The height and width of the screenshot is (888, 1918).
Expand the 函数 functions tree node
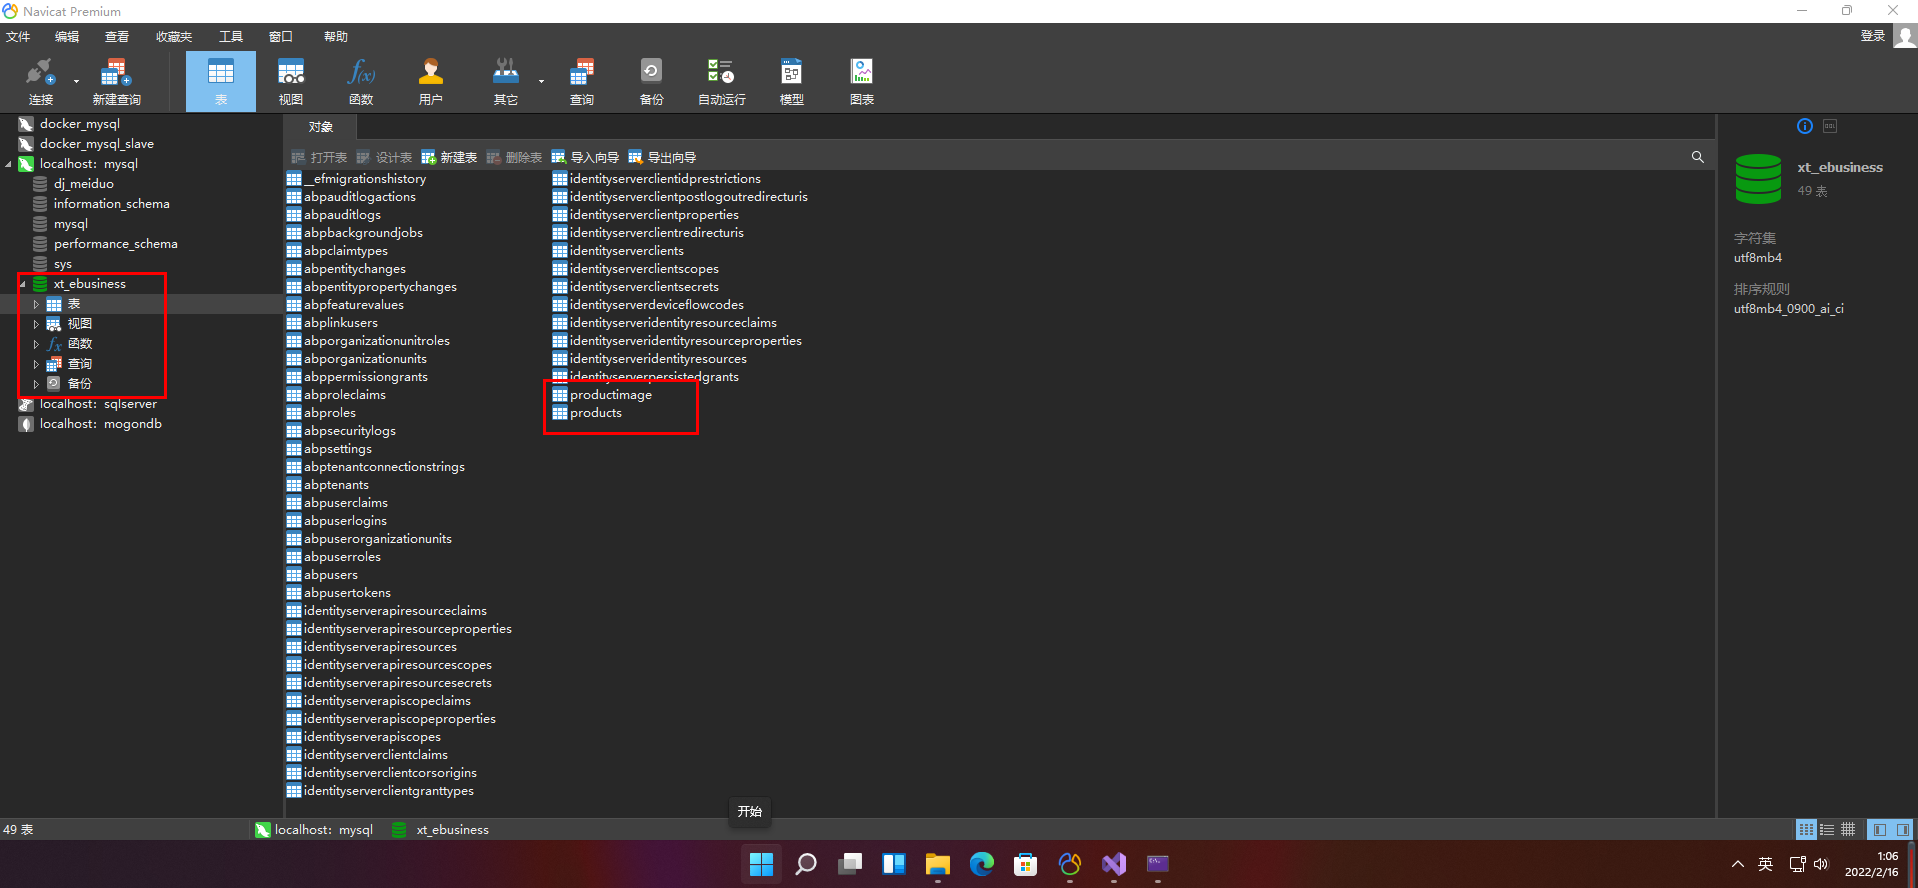pos(37,344)
